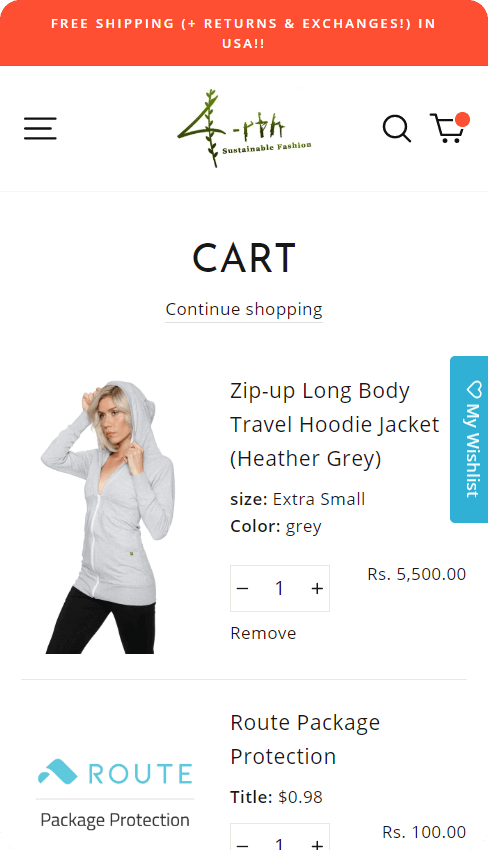
Task: Click the orange cart notification dot
Action: 462,120
